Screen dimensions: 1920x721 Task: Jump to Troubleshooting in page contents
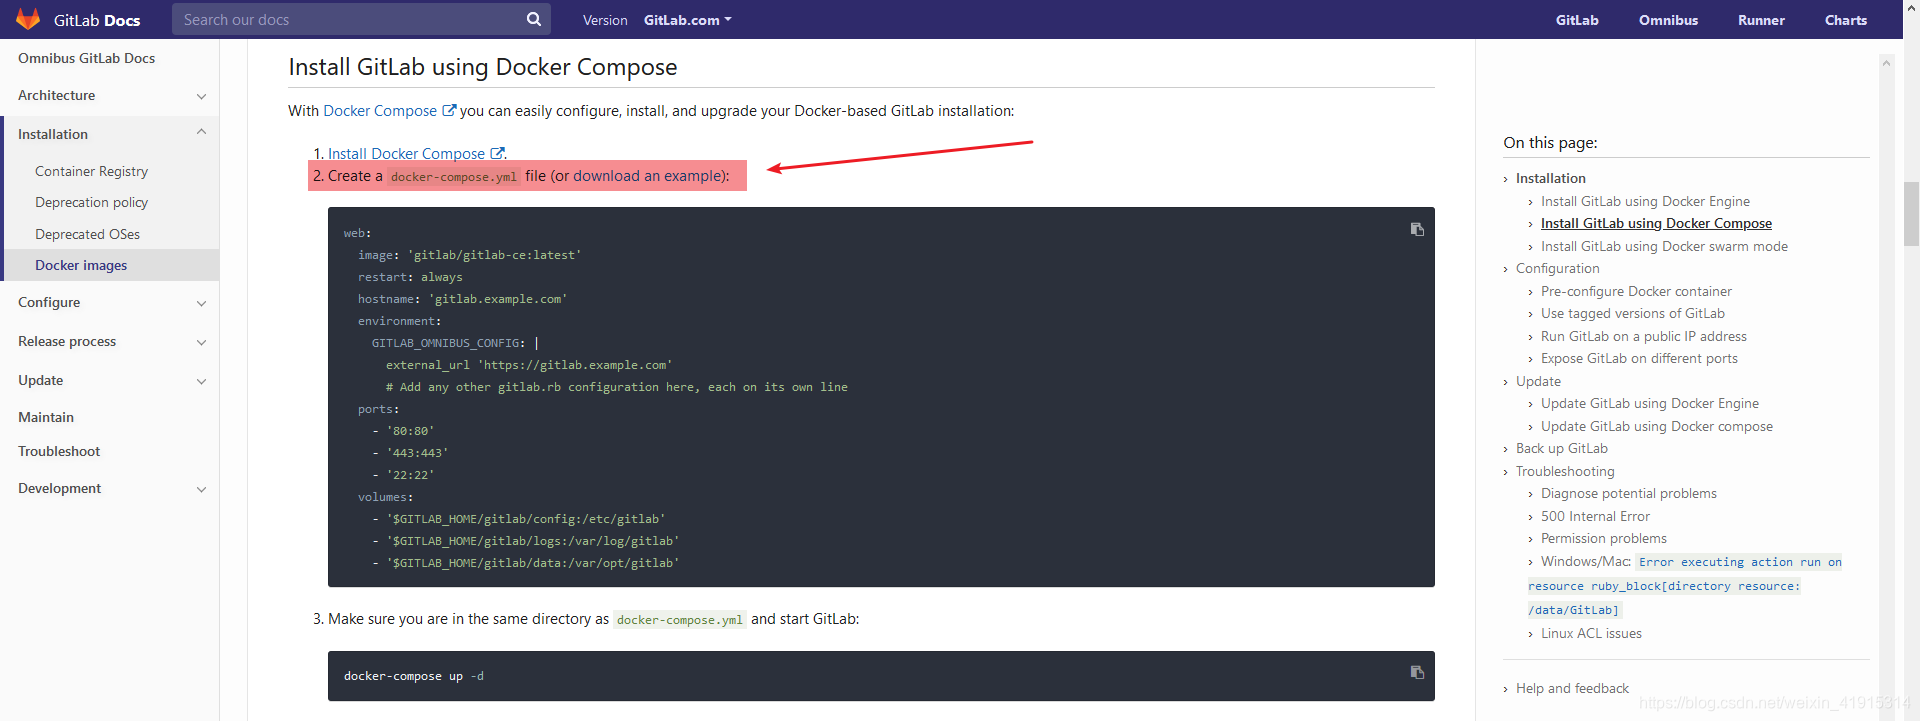[x=1565, y=471]
